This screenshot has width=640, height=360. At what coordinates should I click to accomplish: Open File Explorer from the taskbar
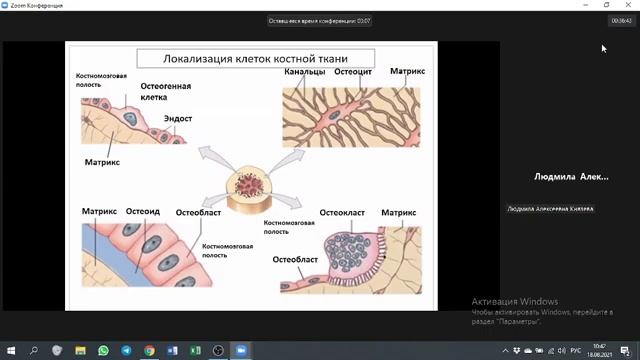(x=80, y=351)
